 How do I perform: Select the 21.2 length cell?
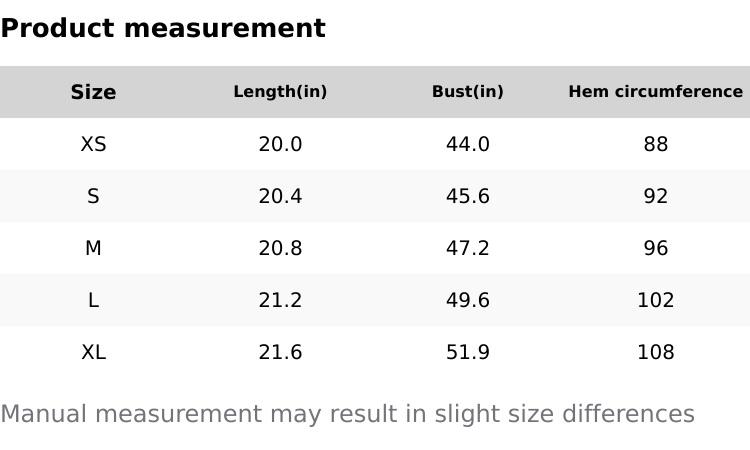(x=280, y=300)
